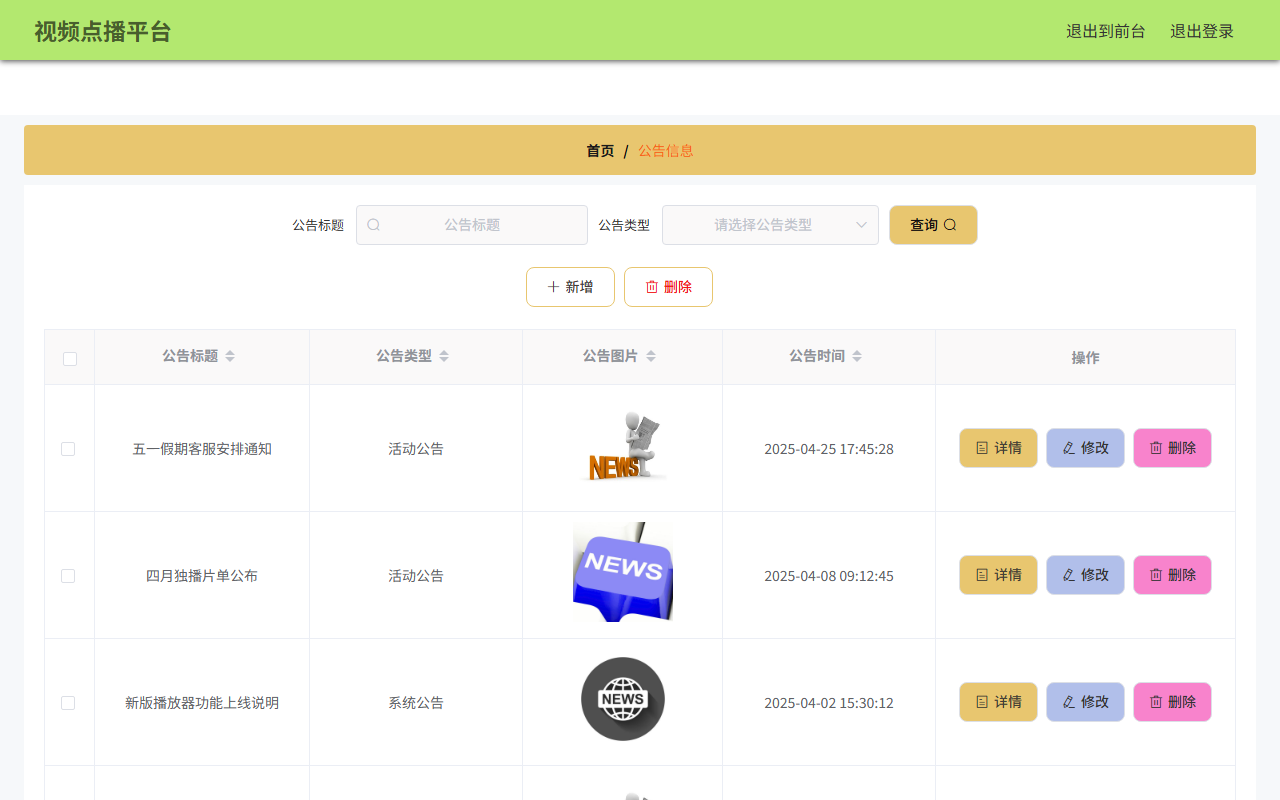The width and height of the screenshot is (1280, 800).
Task: Open 详情 for 五一假期客服安排通知
Action: (x=998, y=448)
